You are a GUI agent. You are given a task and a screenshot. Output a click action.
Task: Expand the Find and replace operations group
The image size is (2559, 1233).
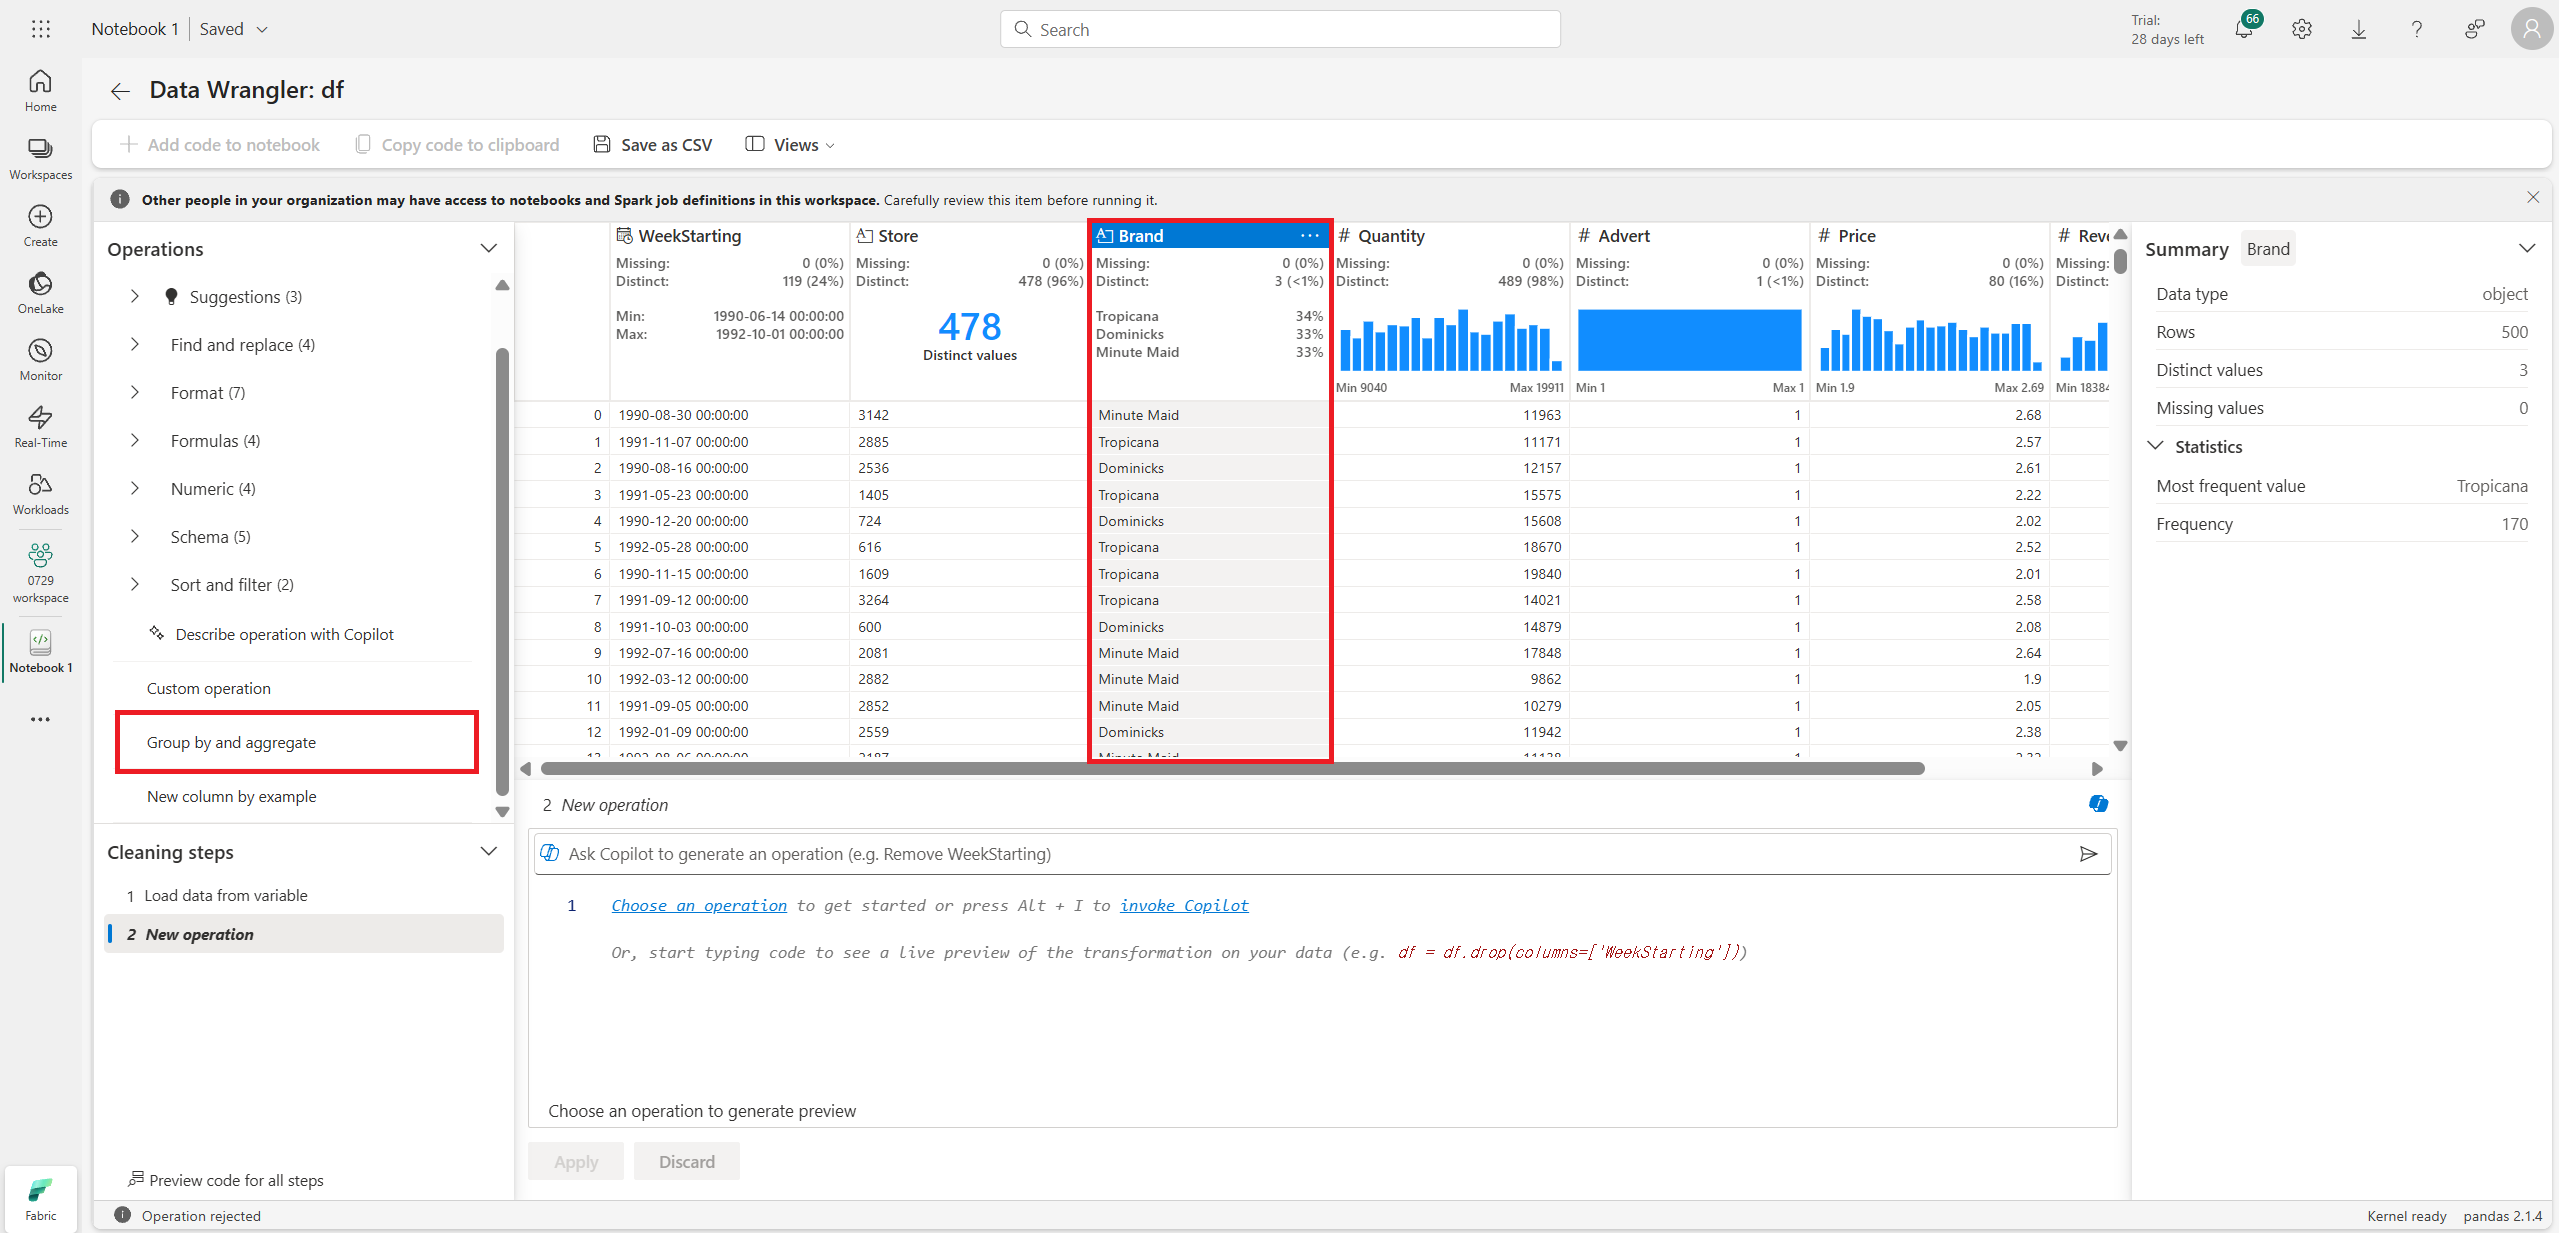(135, 344)
